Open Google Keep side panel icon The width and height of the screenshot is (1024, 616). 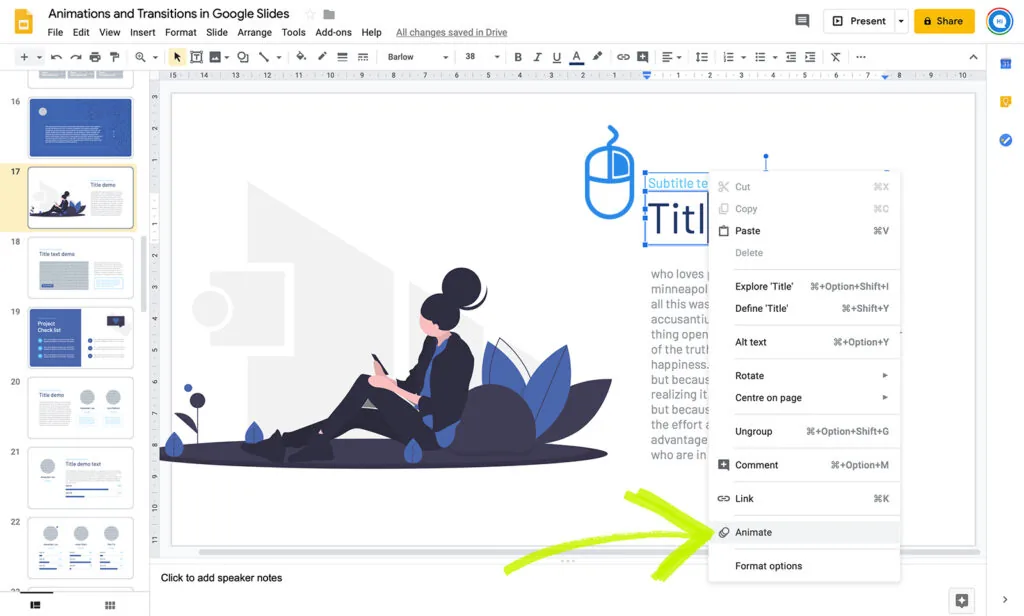[1006, 102]
